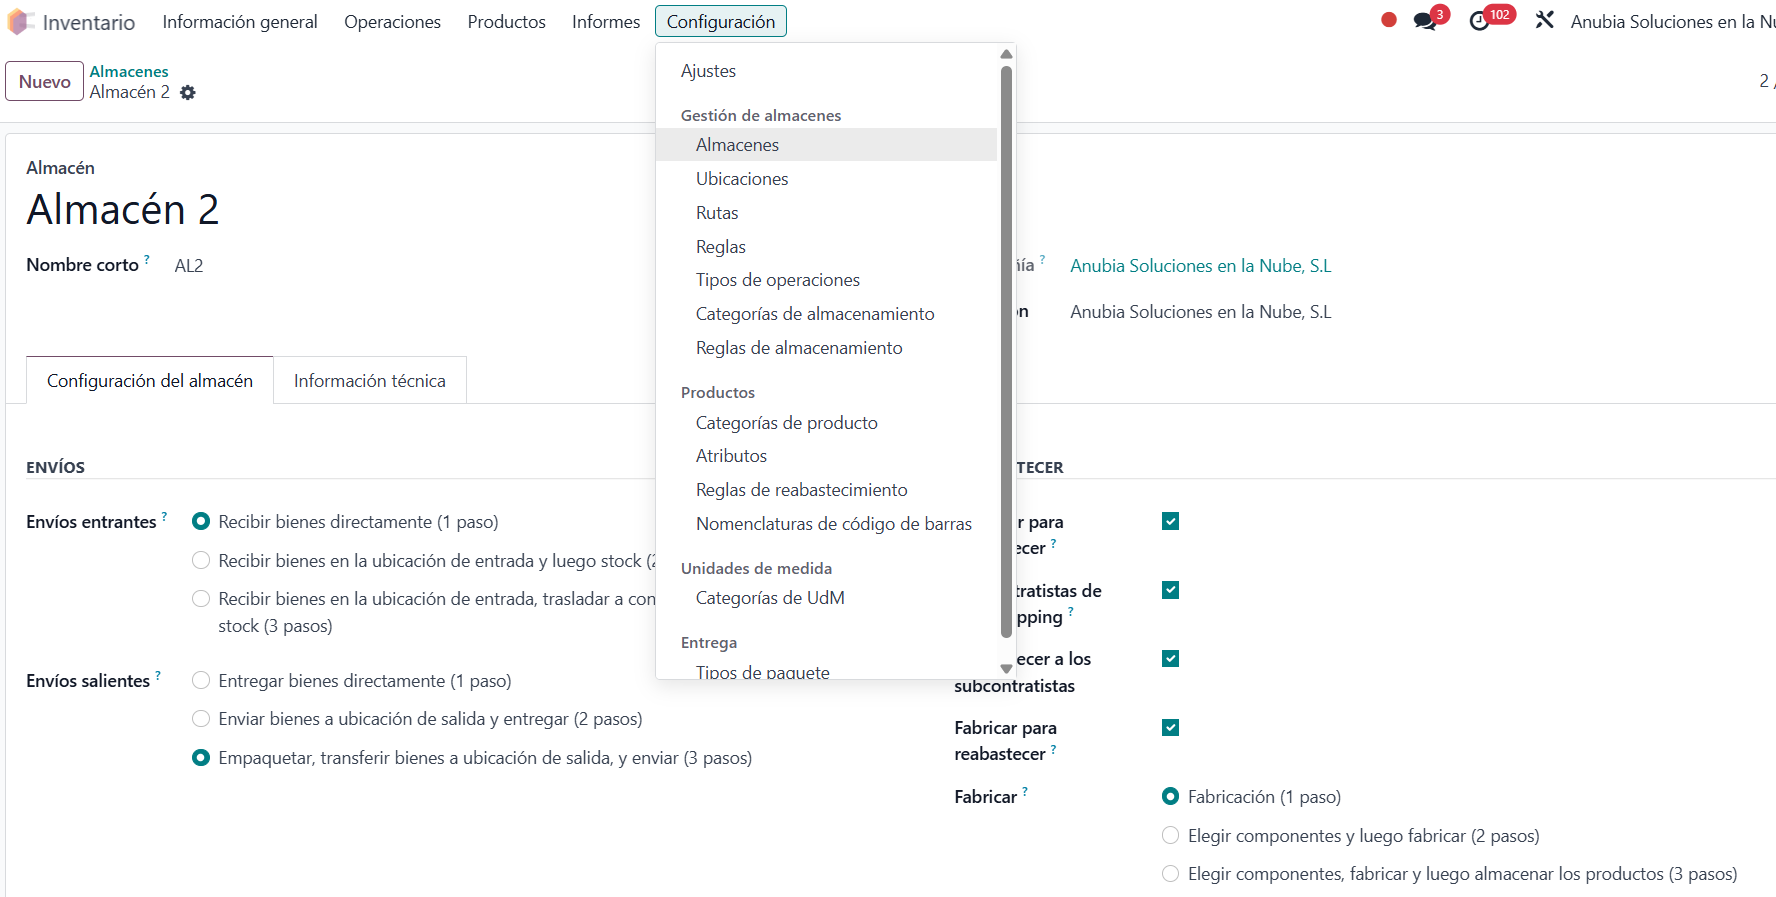
Task: Show help tooltip next to Fabricar label
Action: tap(1025, 792)
